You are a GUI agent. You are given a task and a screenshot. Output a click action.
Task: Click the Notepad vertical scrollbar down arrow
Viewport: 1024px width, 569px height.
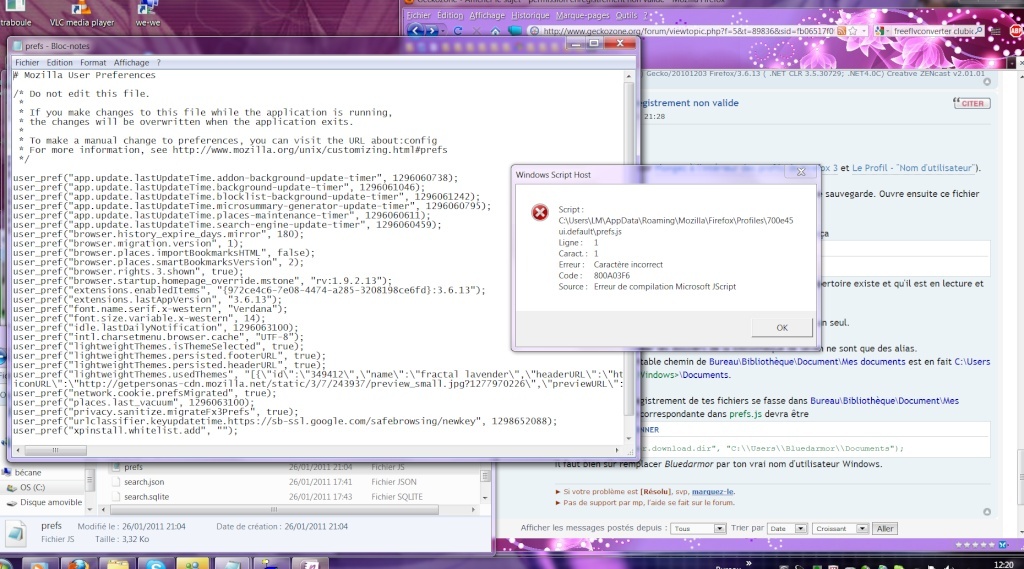coord(629,438)
